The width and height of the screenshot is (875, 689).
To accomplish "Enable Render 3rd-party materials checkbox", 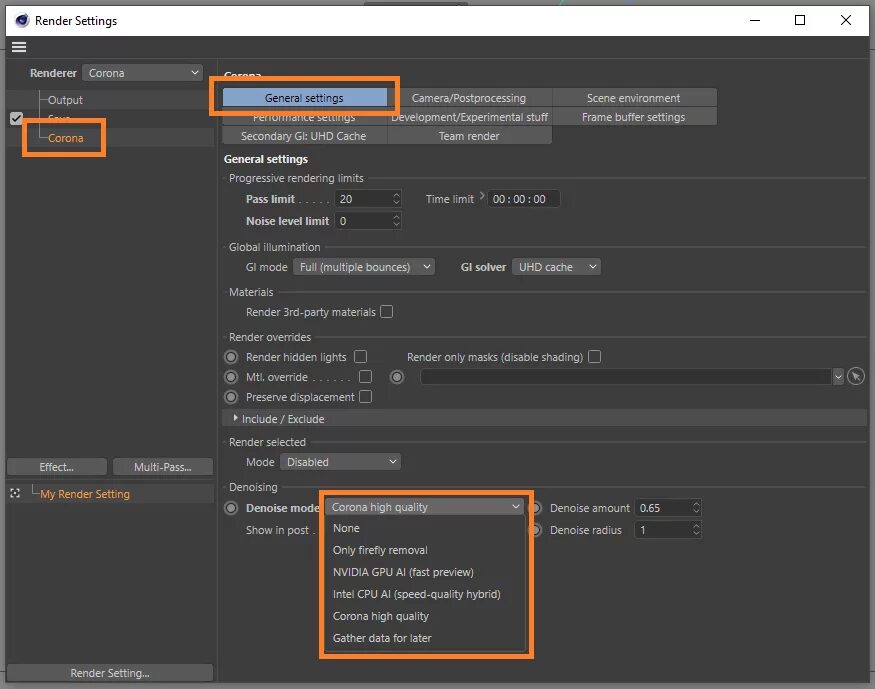I will pyautogui.click(x=386, y=312).
